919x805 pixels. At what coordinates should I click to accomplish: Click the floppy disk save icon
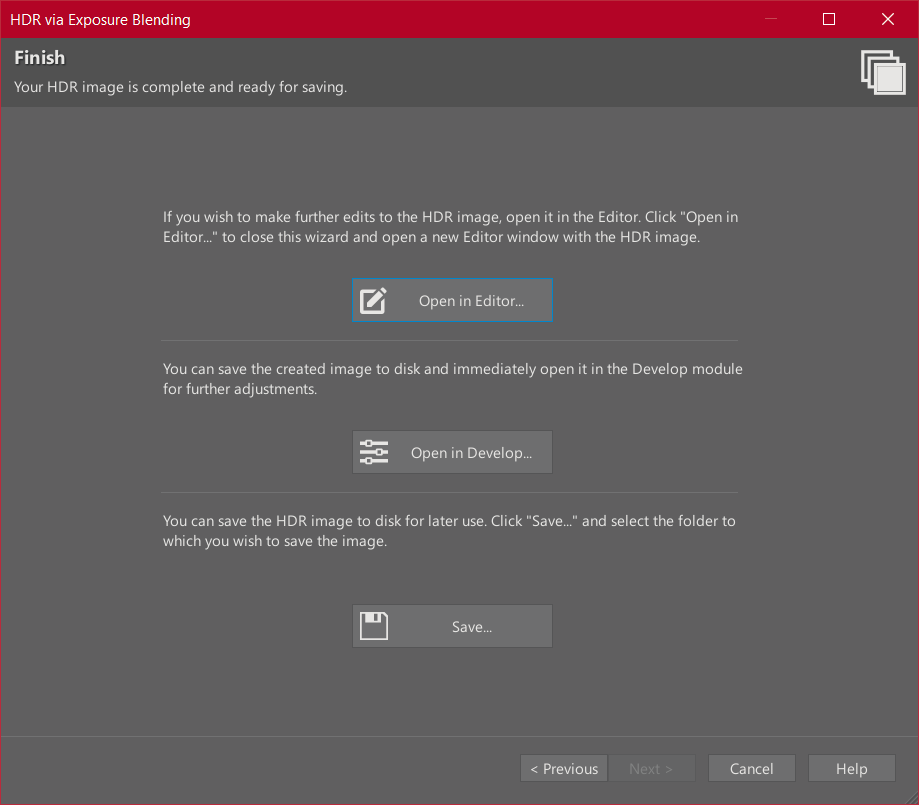(x=373, y=627)
